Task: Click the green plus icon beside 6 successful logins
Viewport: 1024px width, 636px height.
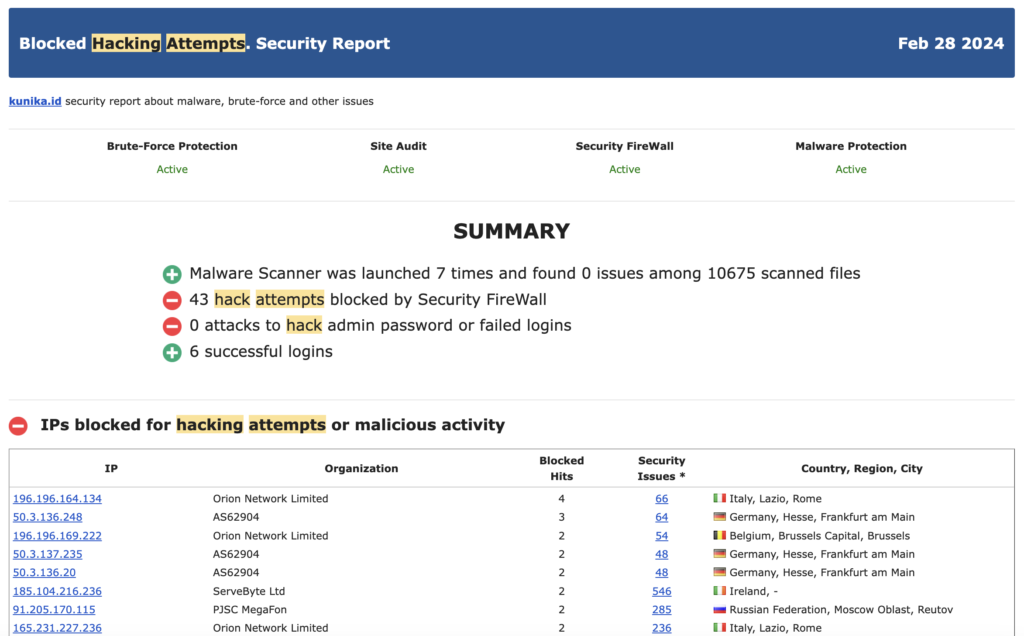Action: tap(172, 351)
